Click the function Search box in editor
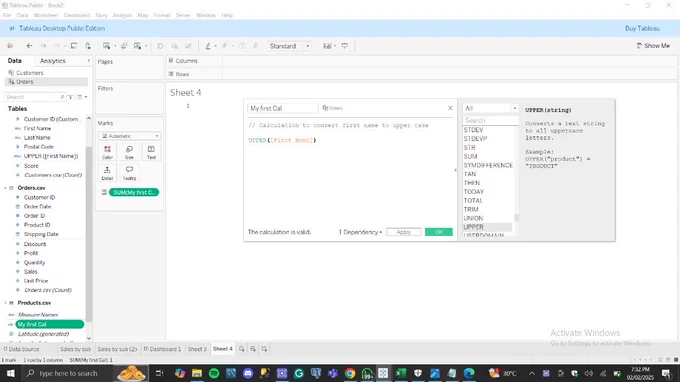The height and width of the screenshot is (382, 680). click(490, 120)
